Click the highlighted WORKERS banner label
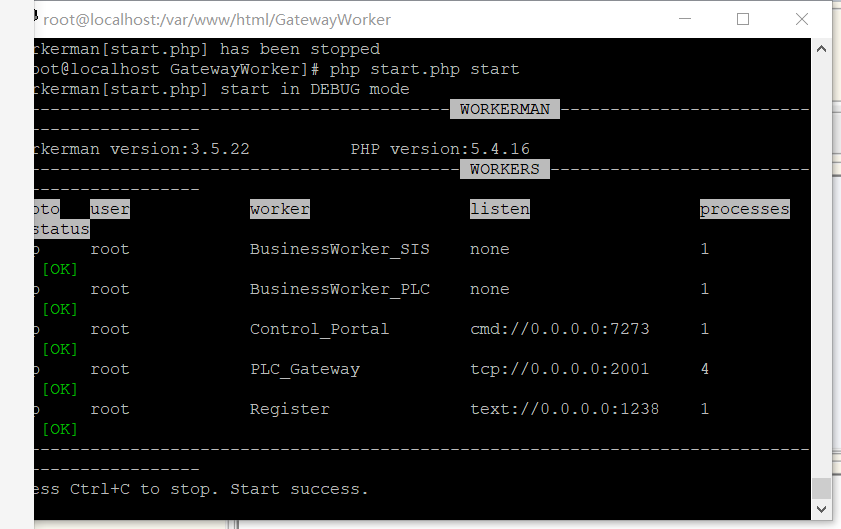 click(x=505, y=169)
